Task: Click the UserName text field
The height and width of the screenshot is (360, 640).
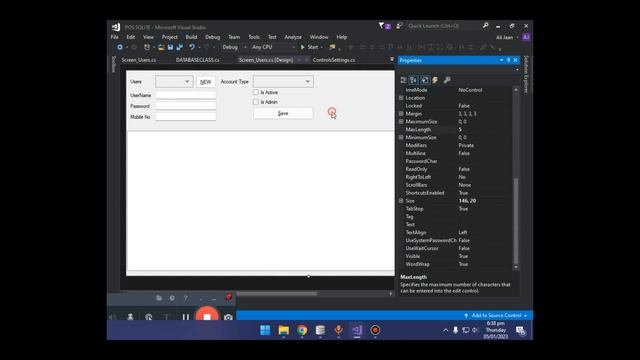Action: pyautogui.click(x=186, y=95)
